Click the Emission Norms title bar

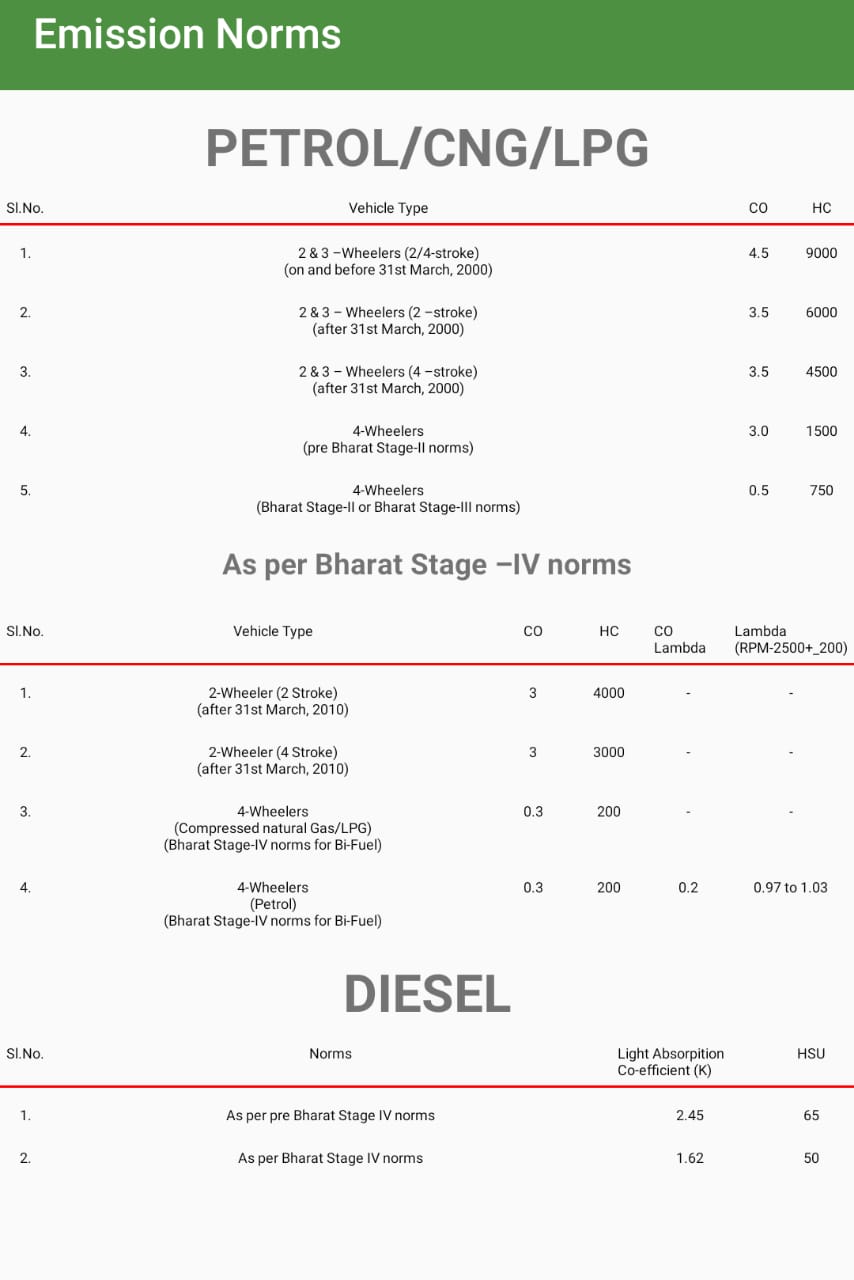[x=188, y=35]
